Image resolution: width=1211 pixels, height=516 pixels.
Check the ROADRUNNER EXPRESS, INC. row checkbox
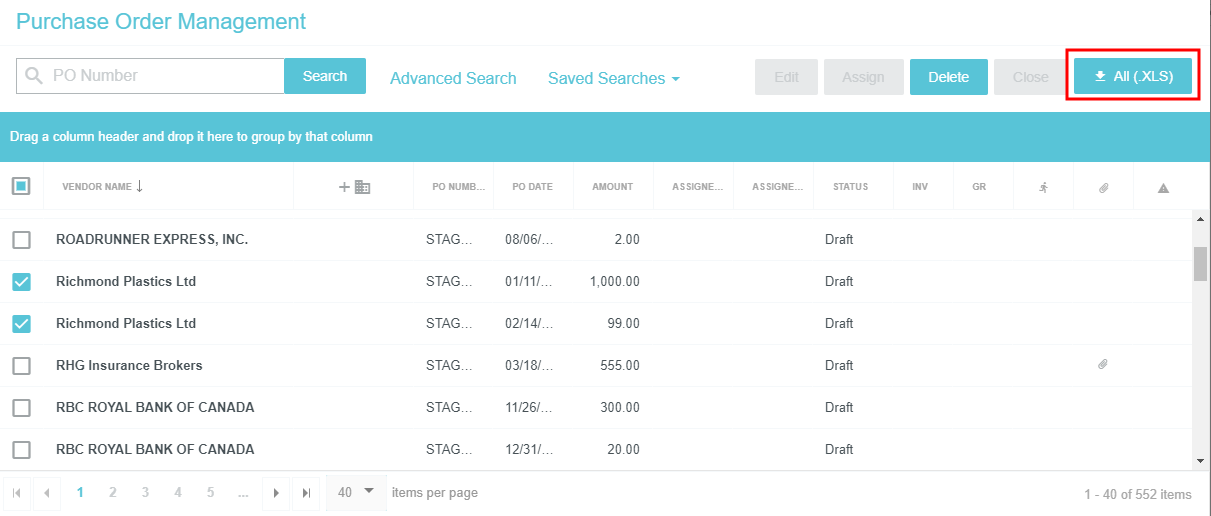21,240
